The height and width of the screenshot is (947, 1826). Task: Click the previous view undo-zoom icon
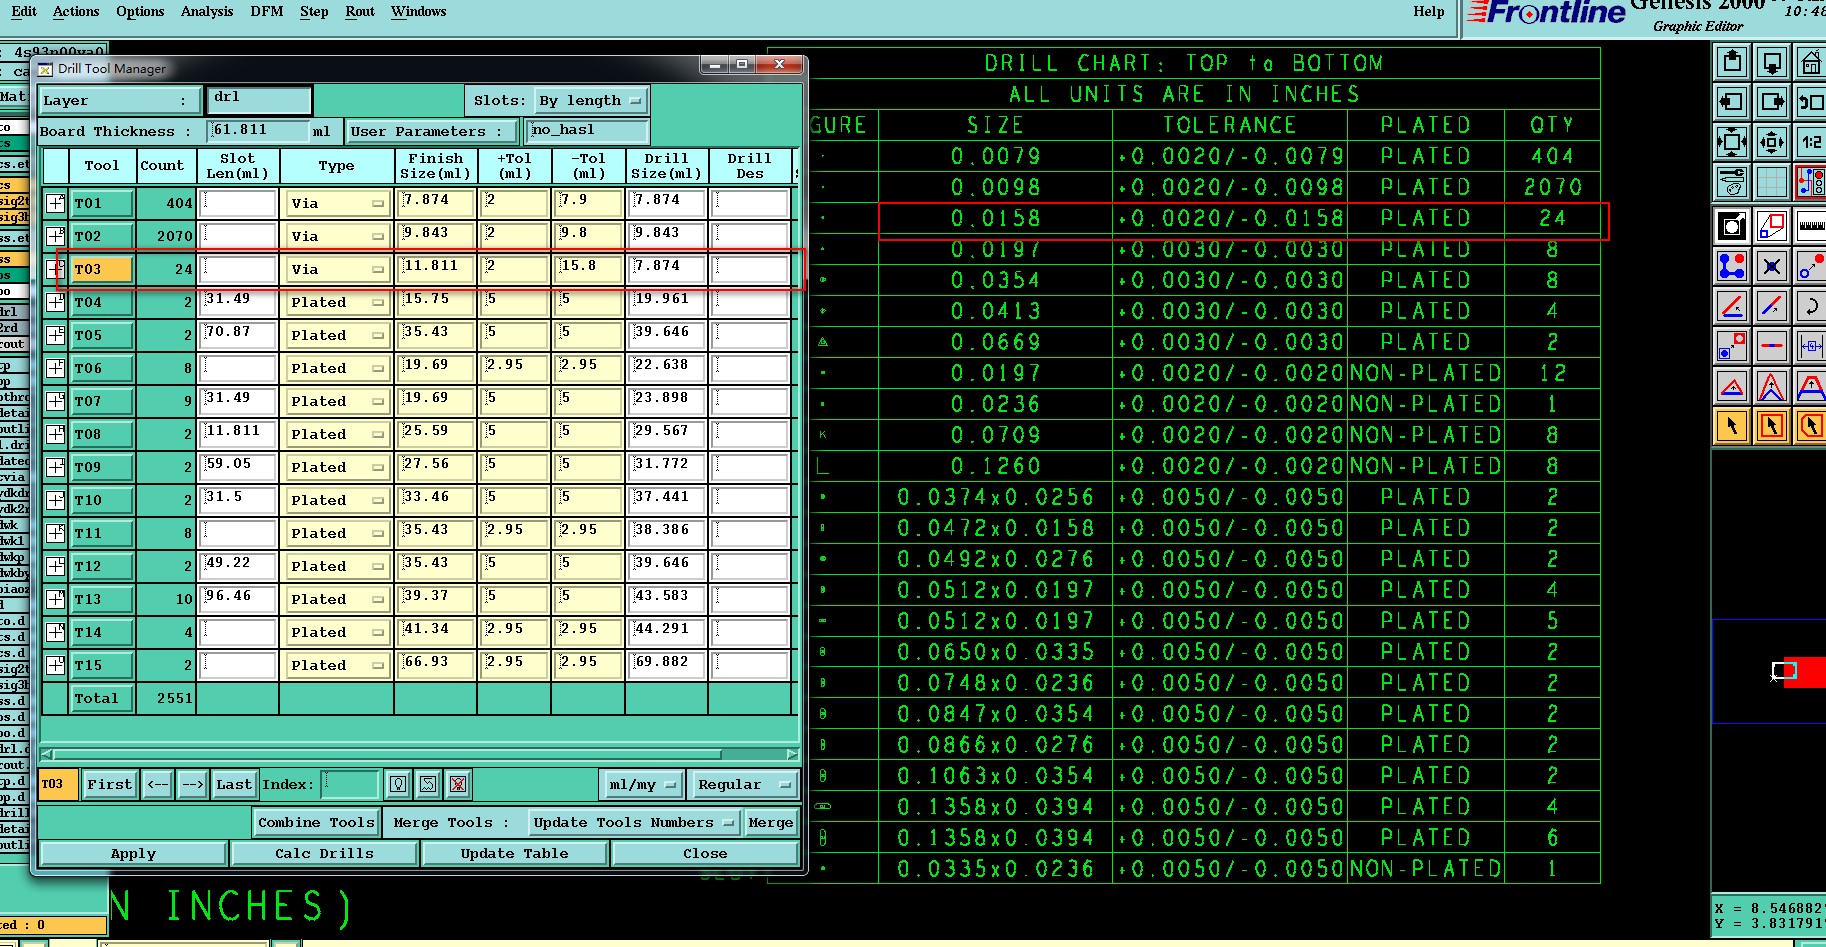point(1810,102)
